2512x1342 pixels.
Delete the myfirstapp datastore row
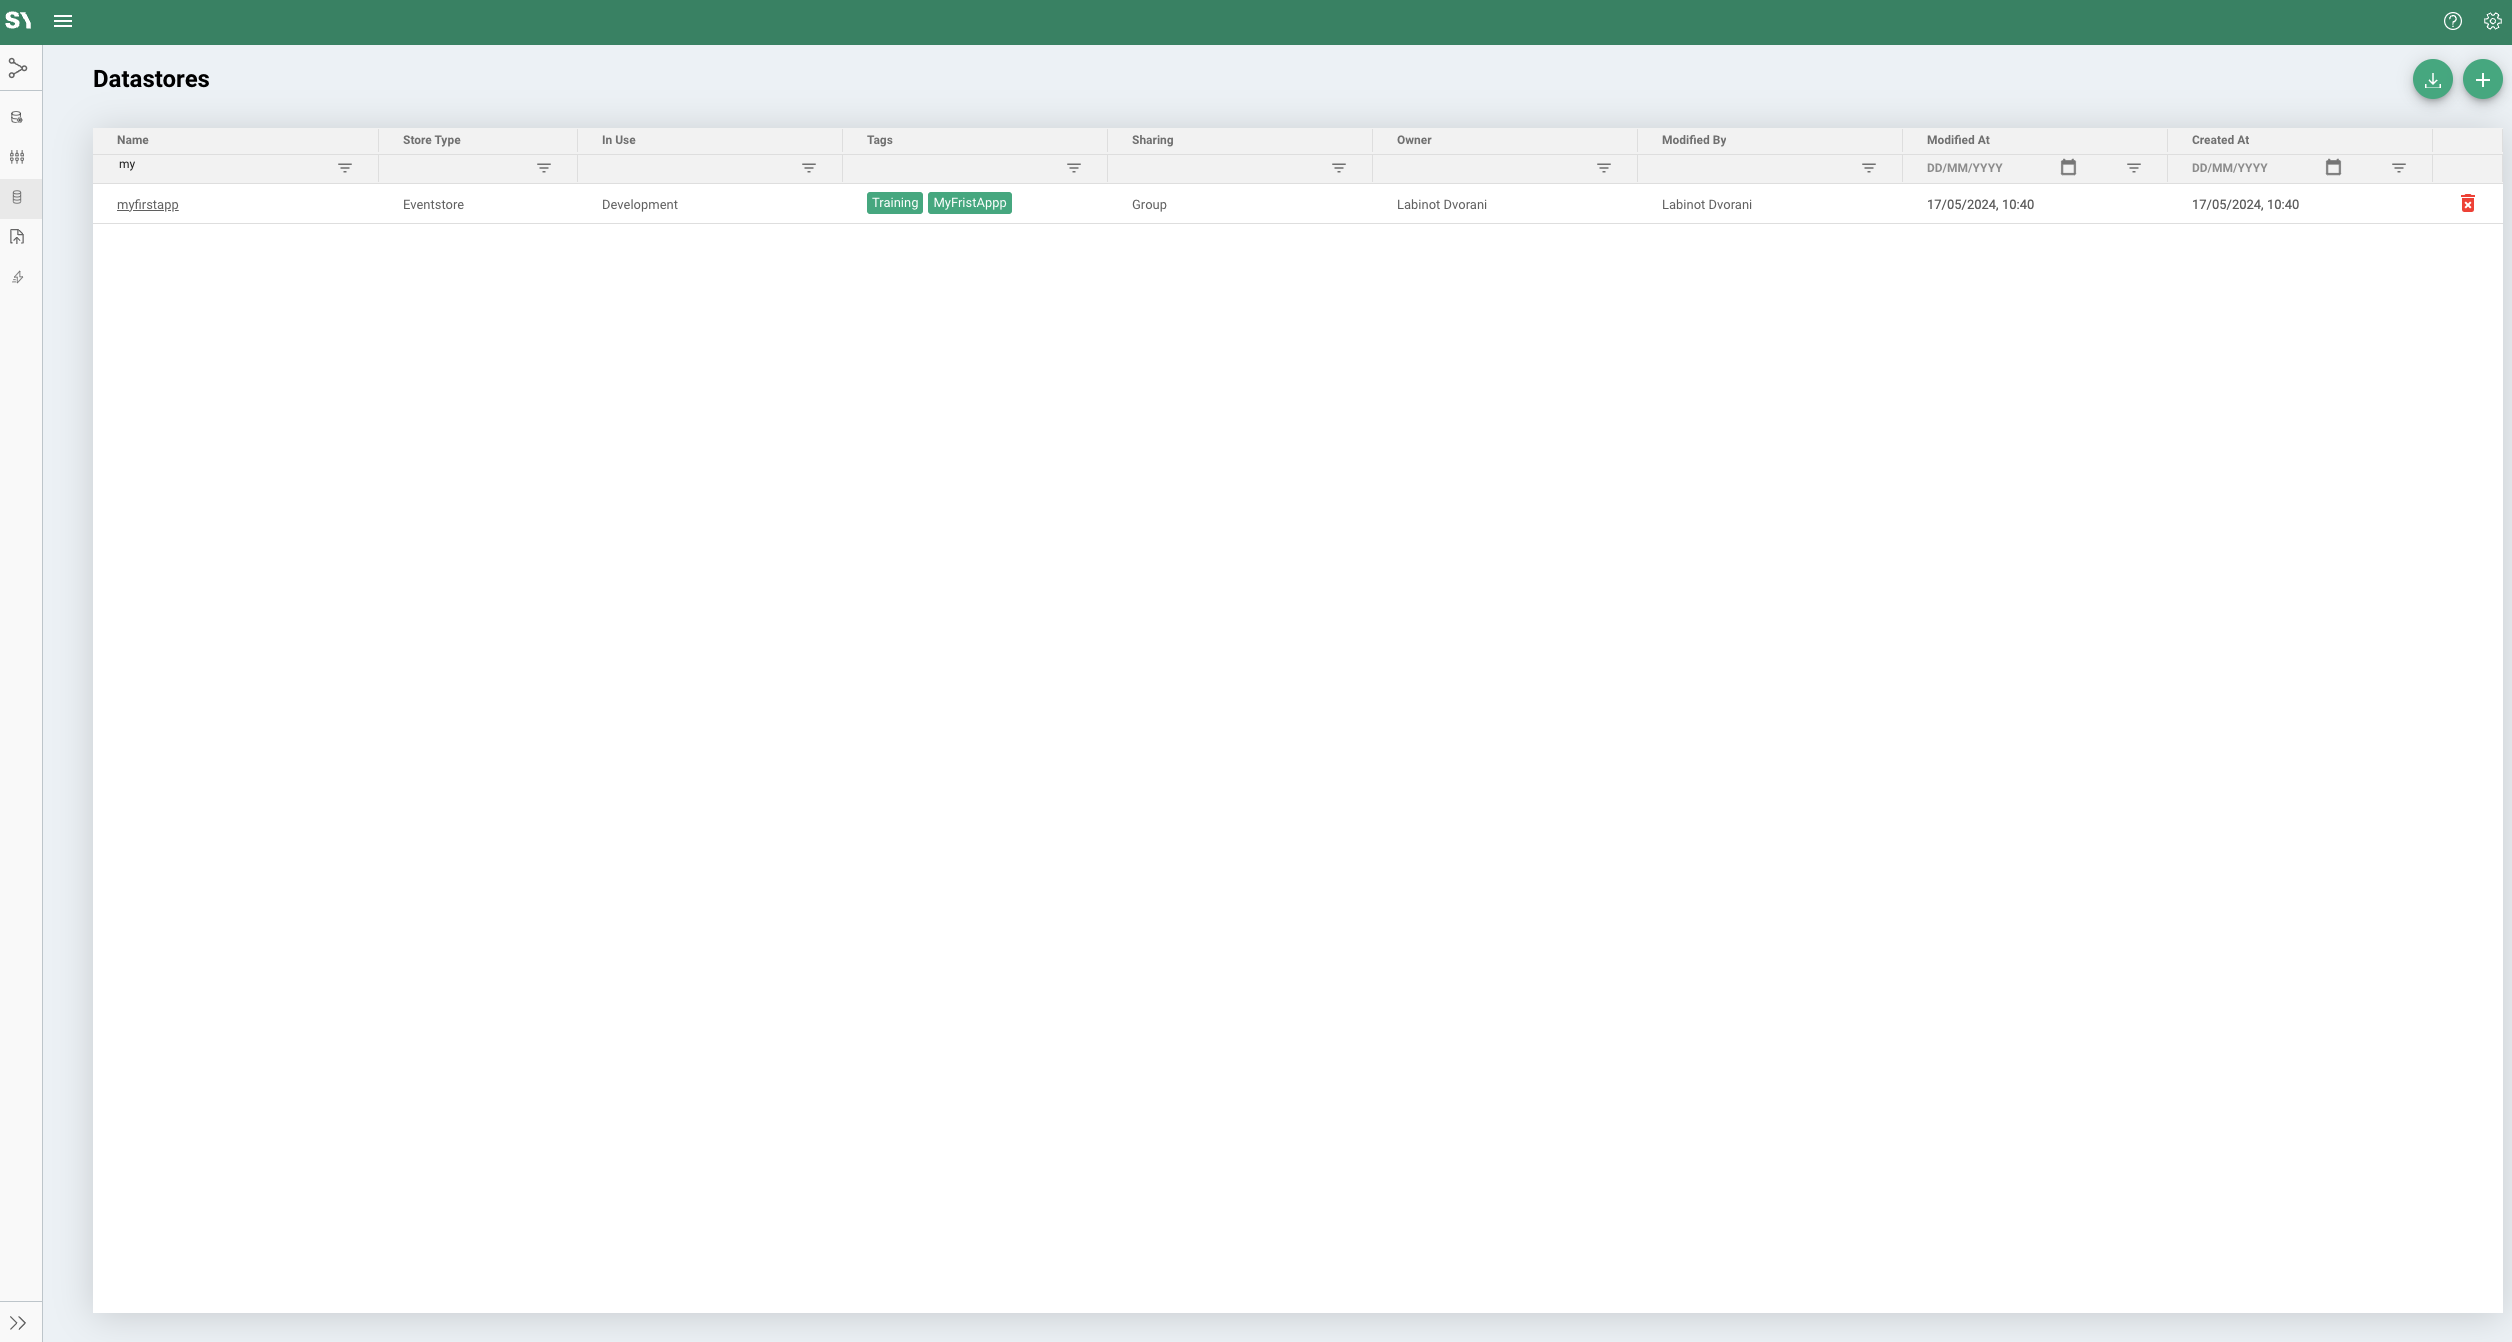click(2467, 203)
